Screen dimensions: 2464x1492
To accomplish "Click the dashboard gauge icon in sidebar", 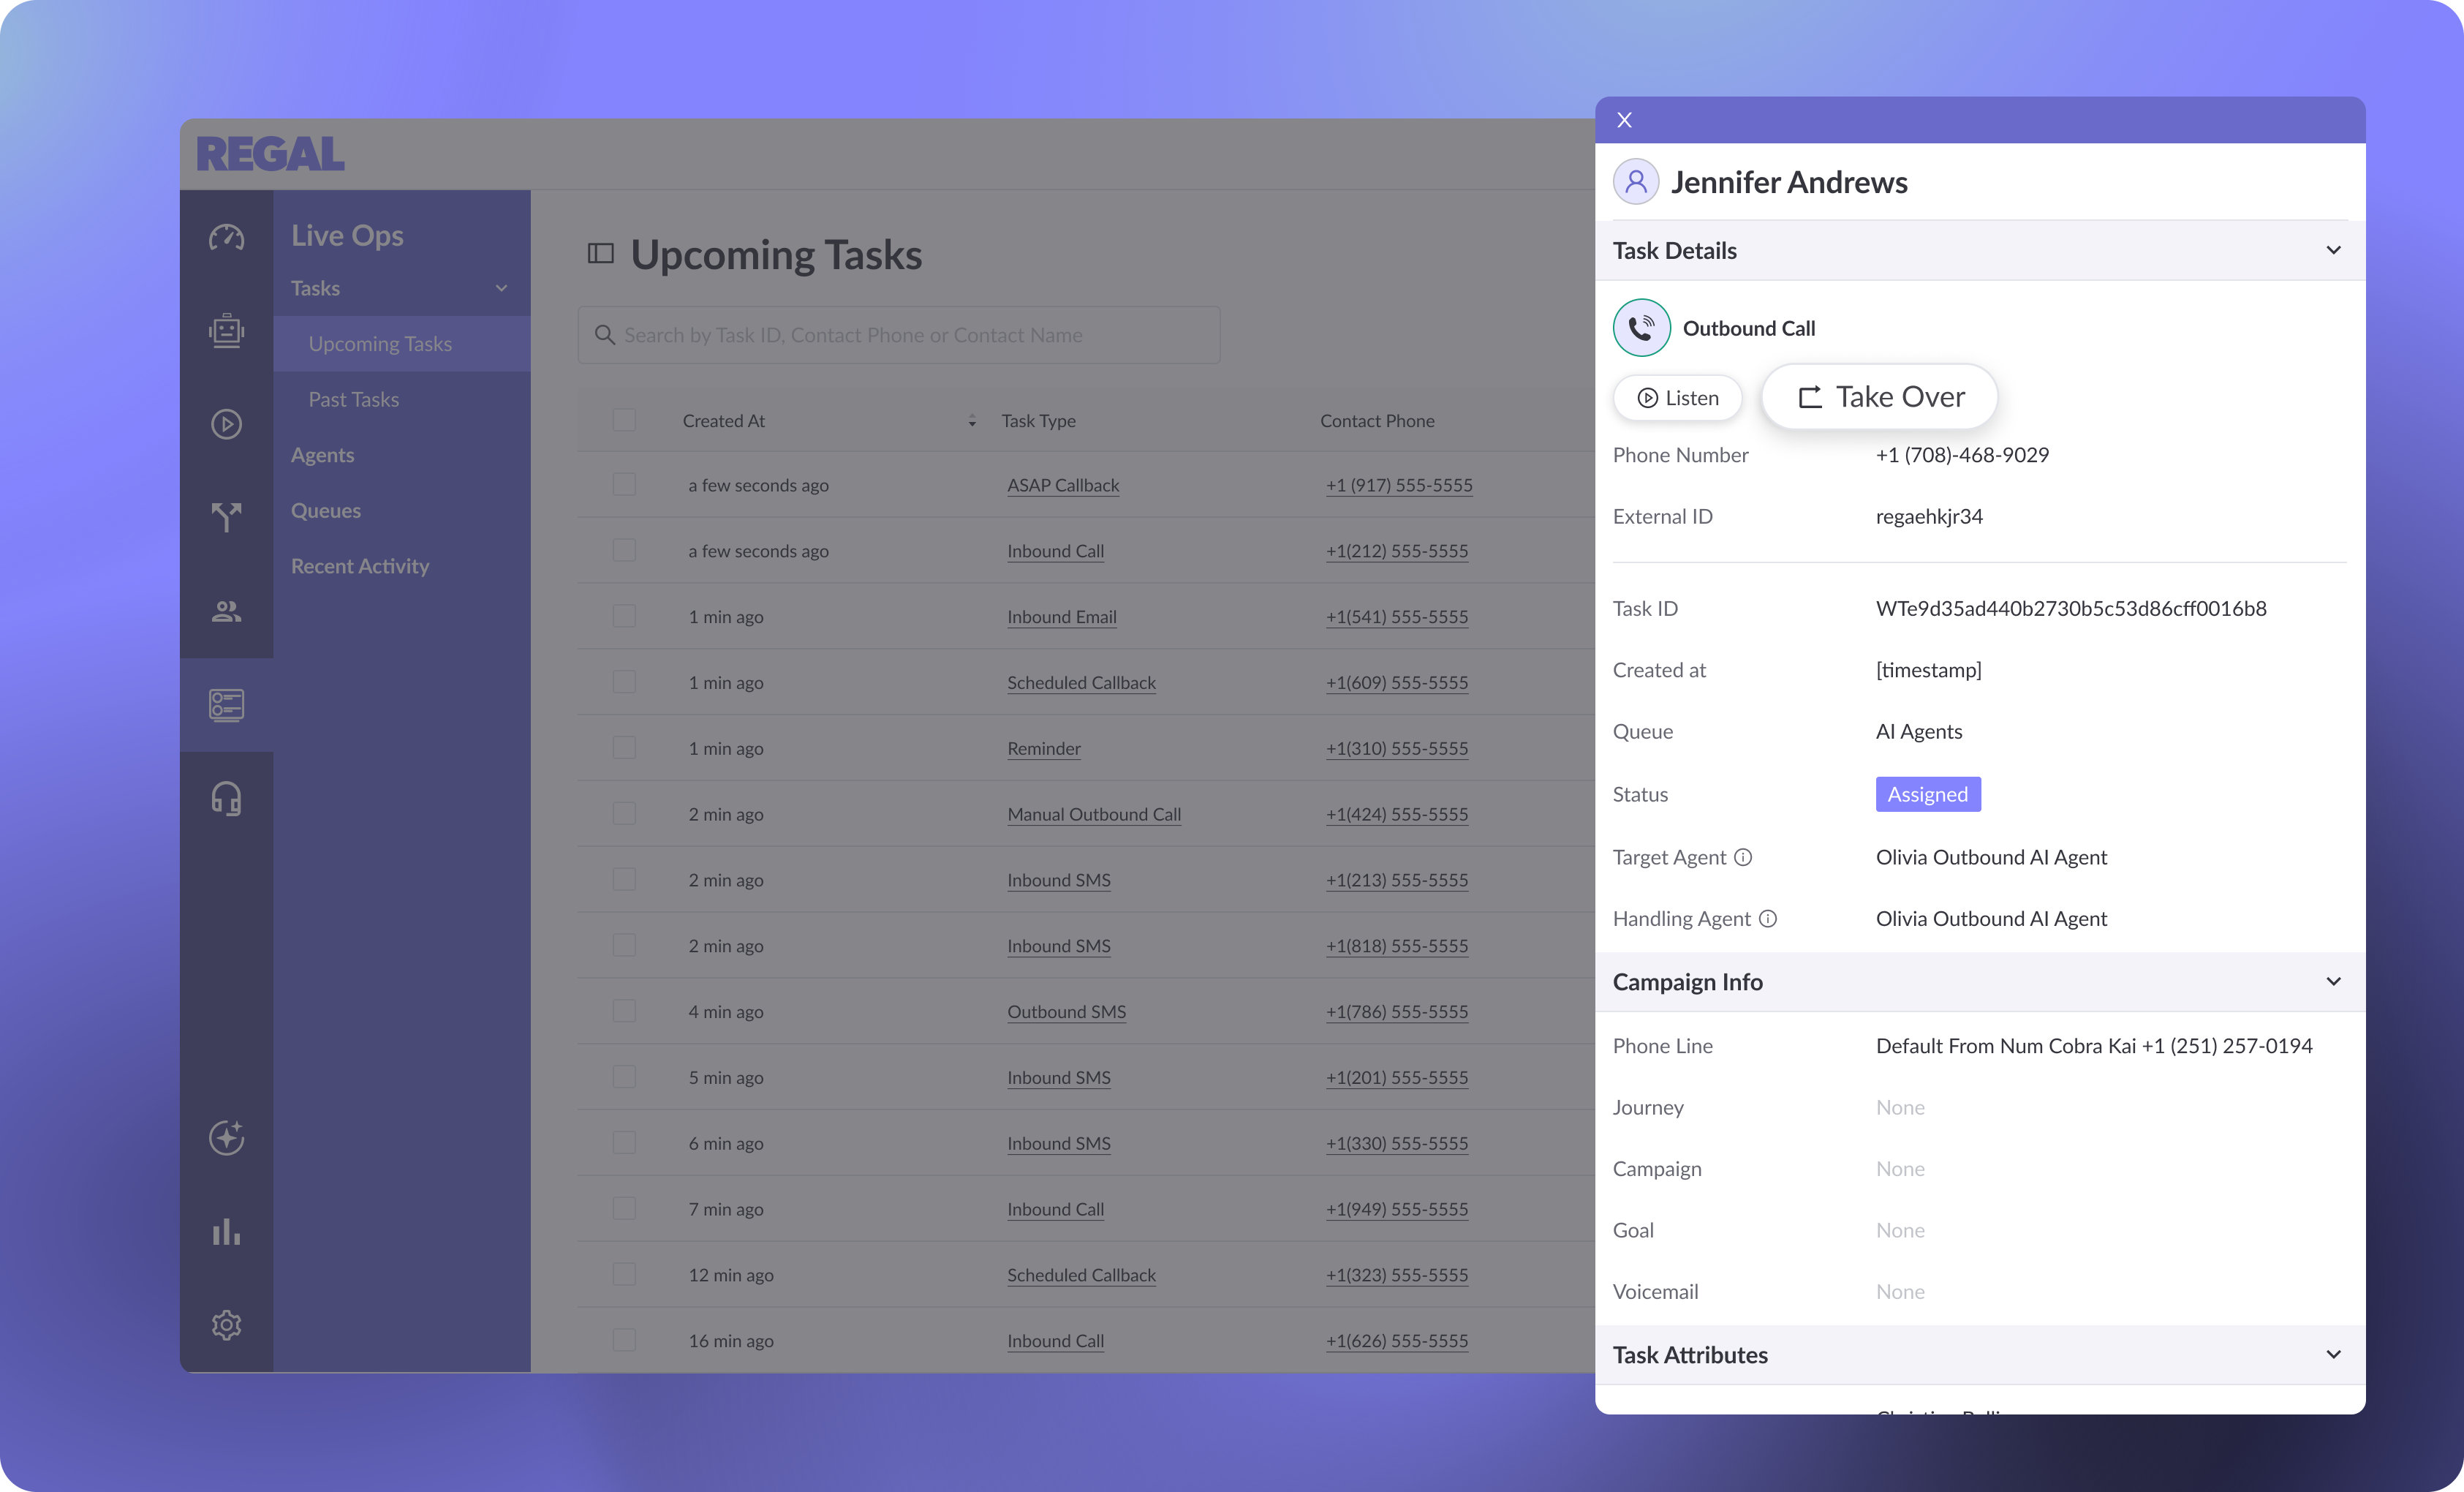I will 226,238.
